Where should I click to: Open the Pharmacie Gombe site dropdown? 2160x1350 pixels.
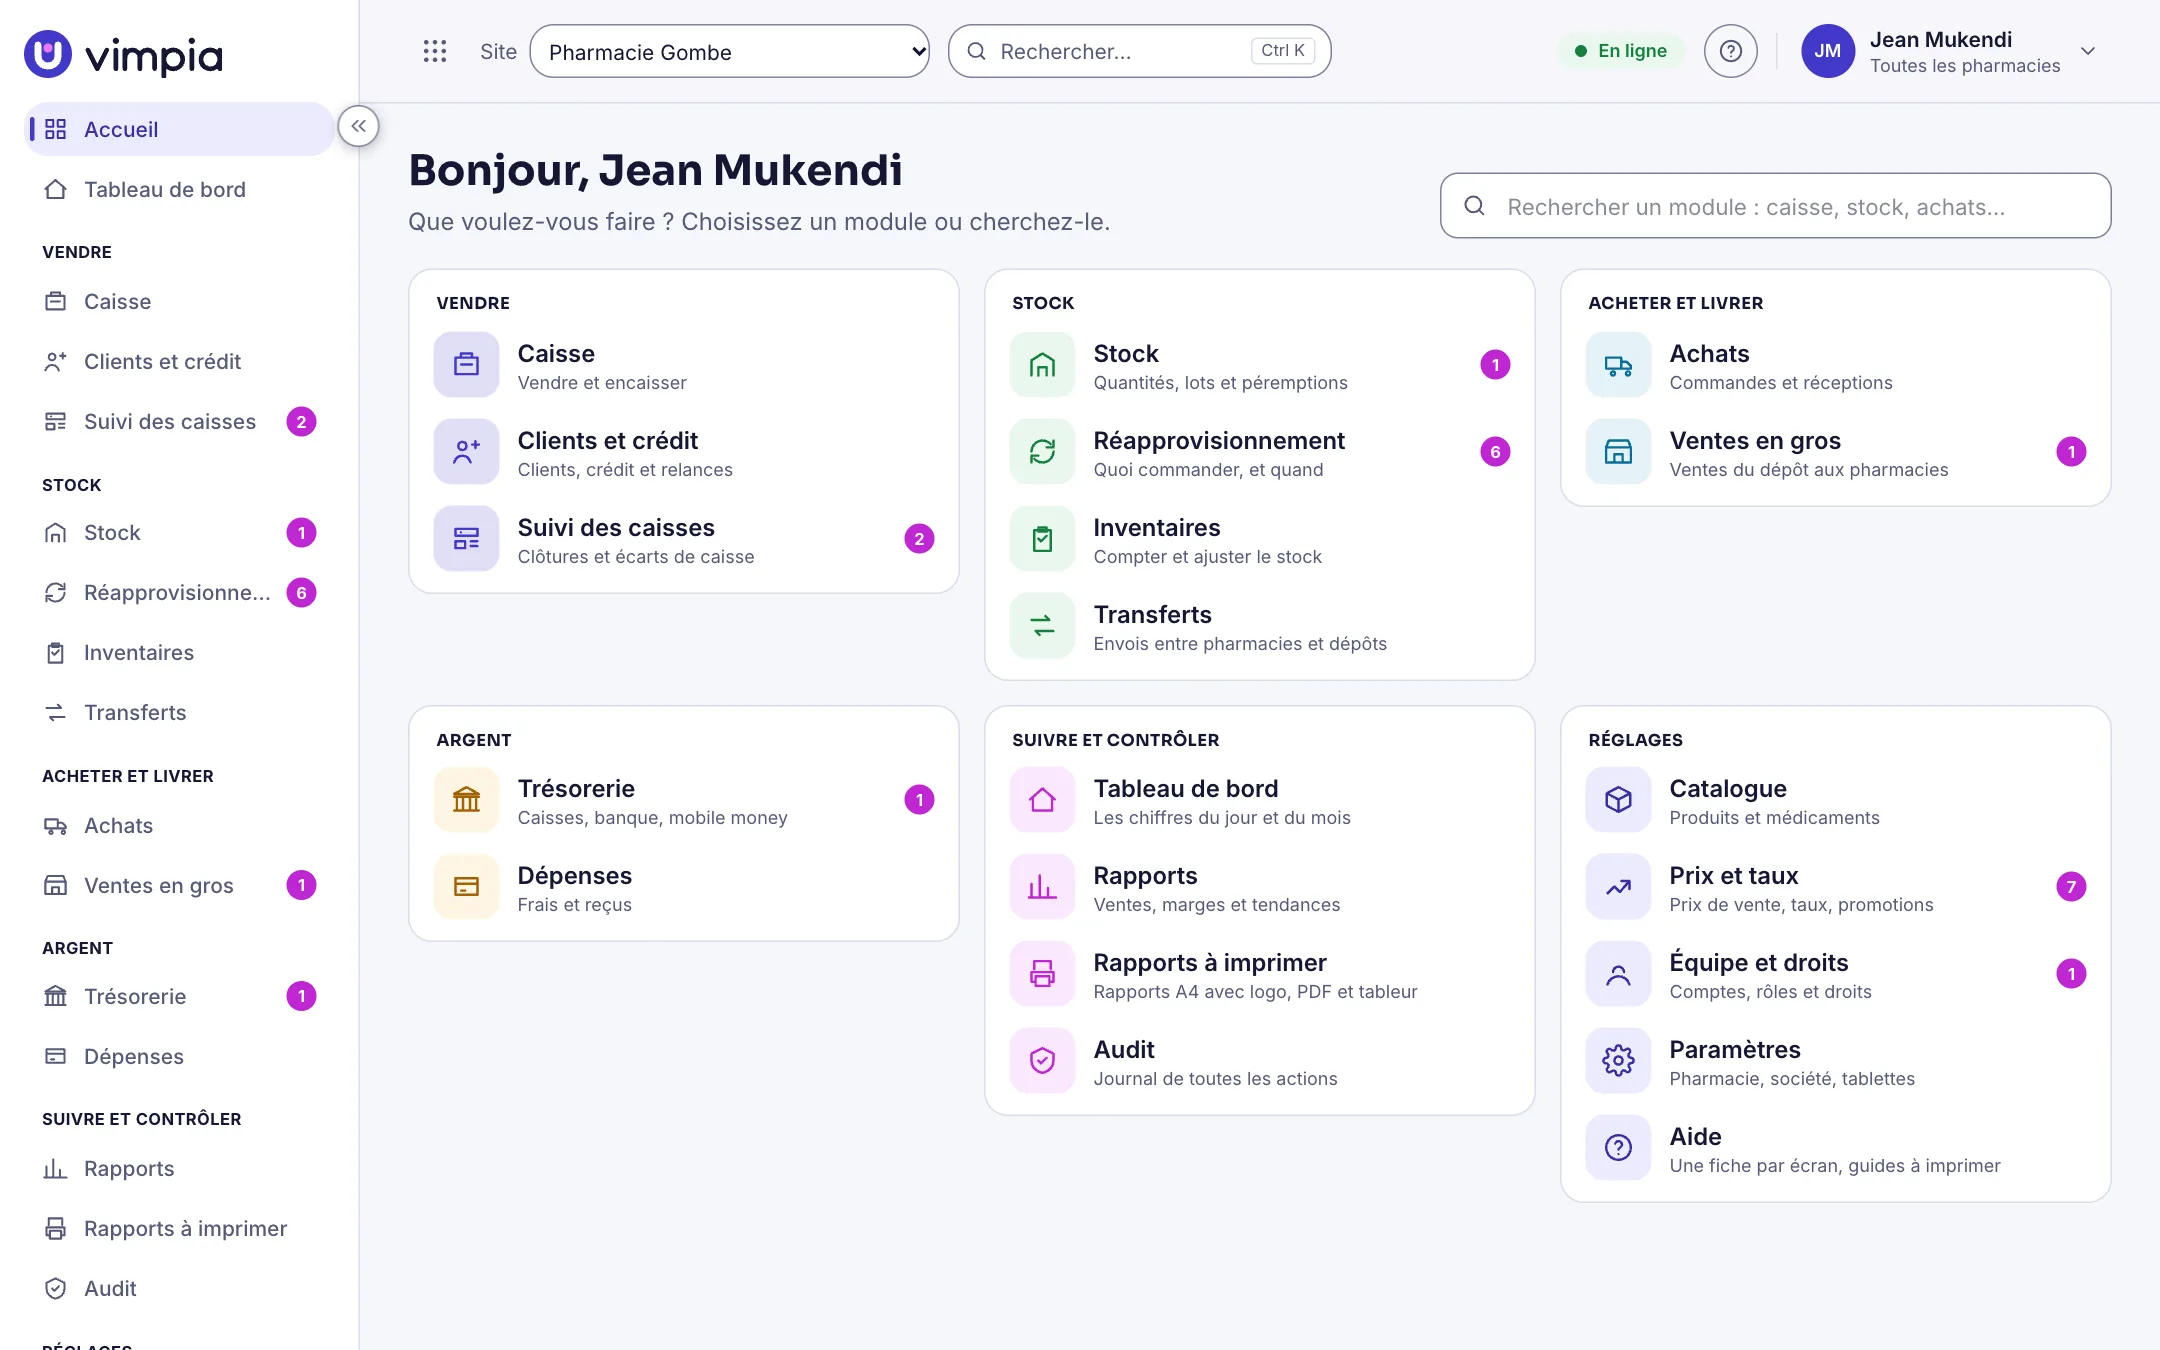[x=729, y=51]
